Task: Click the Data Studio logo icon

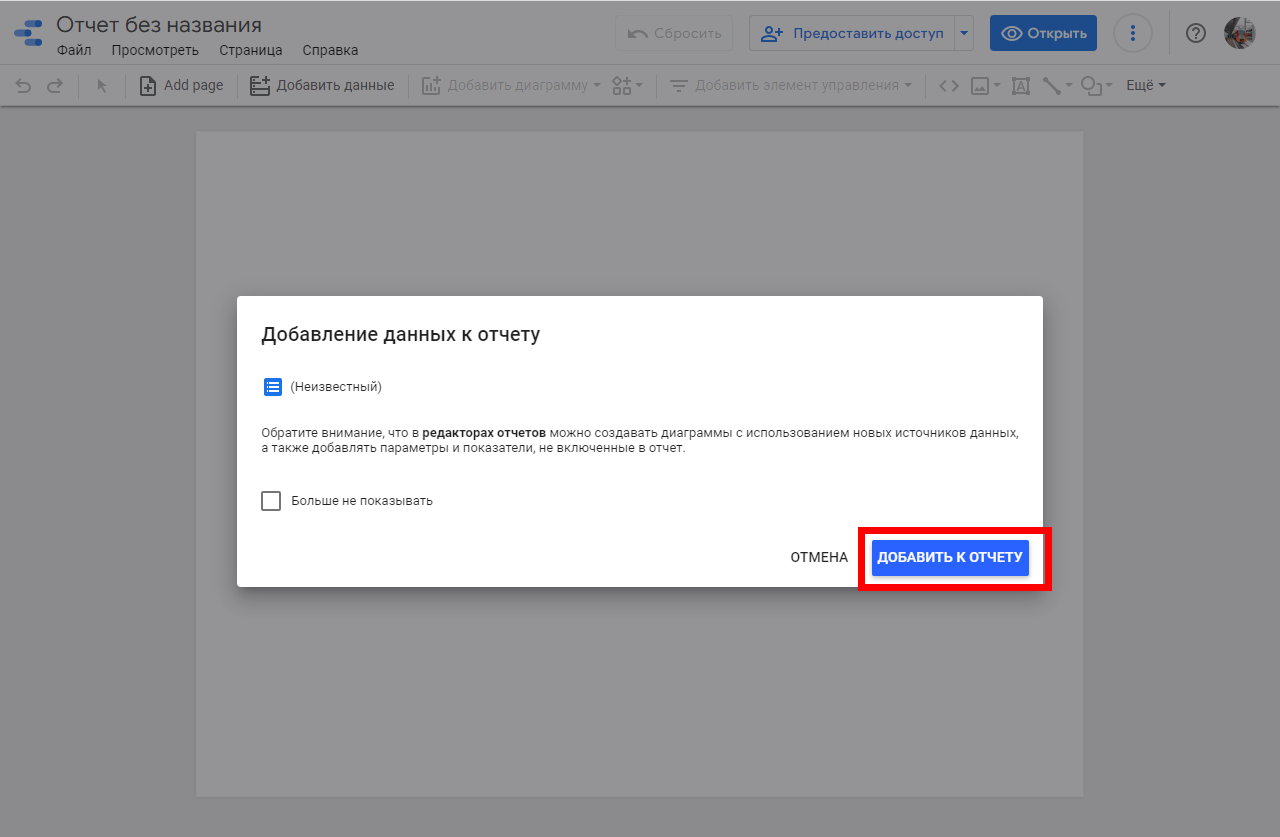Action: pyautogui.click(x=28, y=33)
